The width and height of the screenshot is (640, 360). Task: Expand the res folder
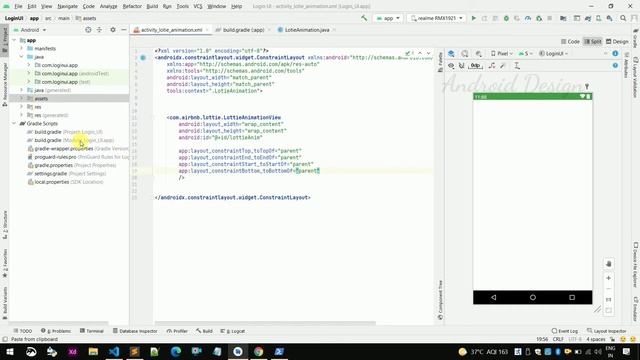pos(22,107)
